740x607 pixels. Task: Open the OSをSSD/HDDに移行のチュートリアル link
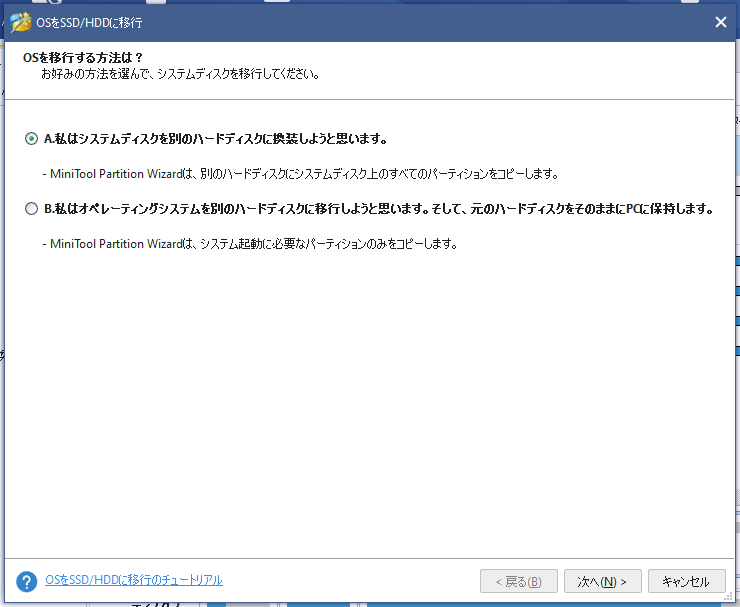coord(134,580)
